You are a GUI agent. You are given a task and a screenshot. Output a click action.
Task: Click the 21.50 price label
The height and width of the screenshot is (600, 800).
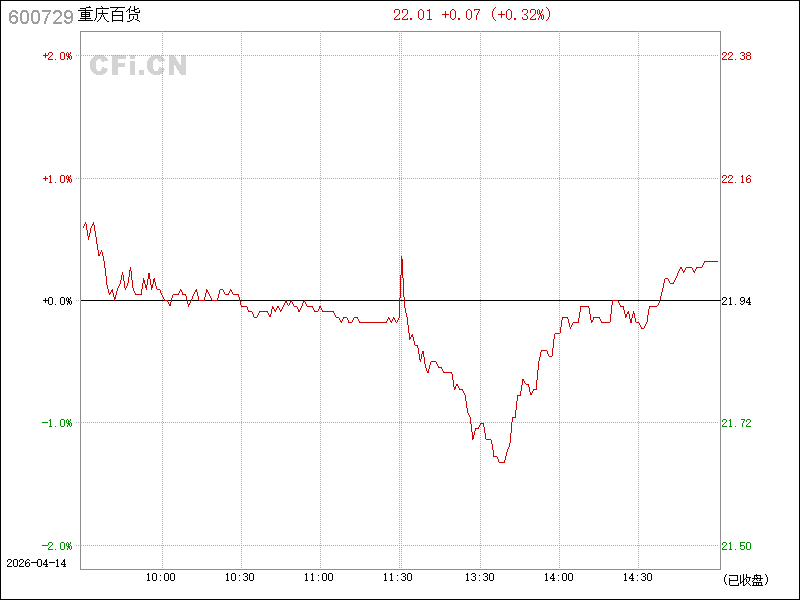(736, 546)
